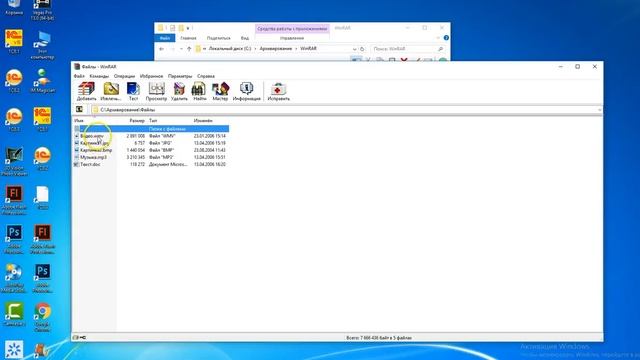Click the Тест (Test) toolbar icon
The image size is (640, 360).
coord(133,91)
